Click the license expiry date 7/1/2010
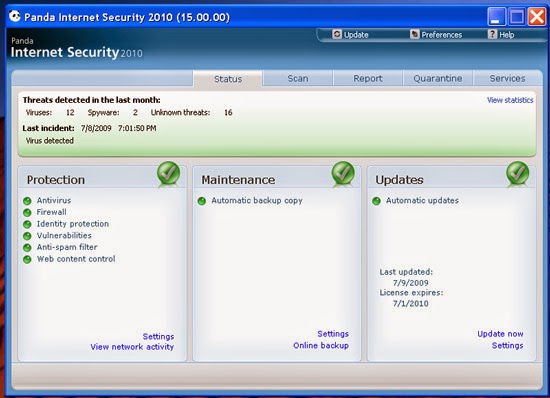Screen dimensions: 550x398 410,303
